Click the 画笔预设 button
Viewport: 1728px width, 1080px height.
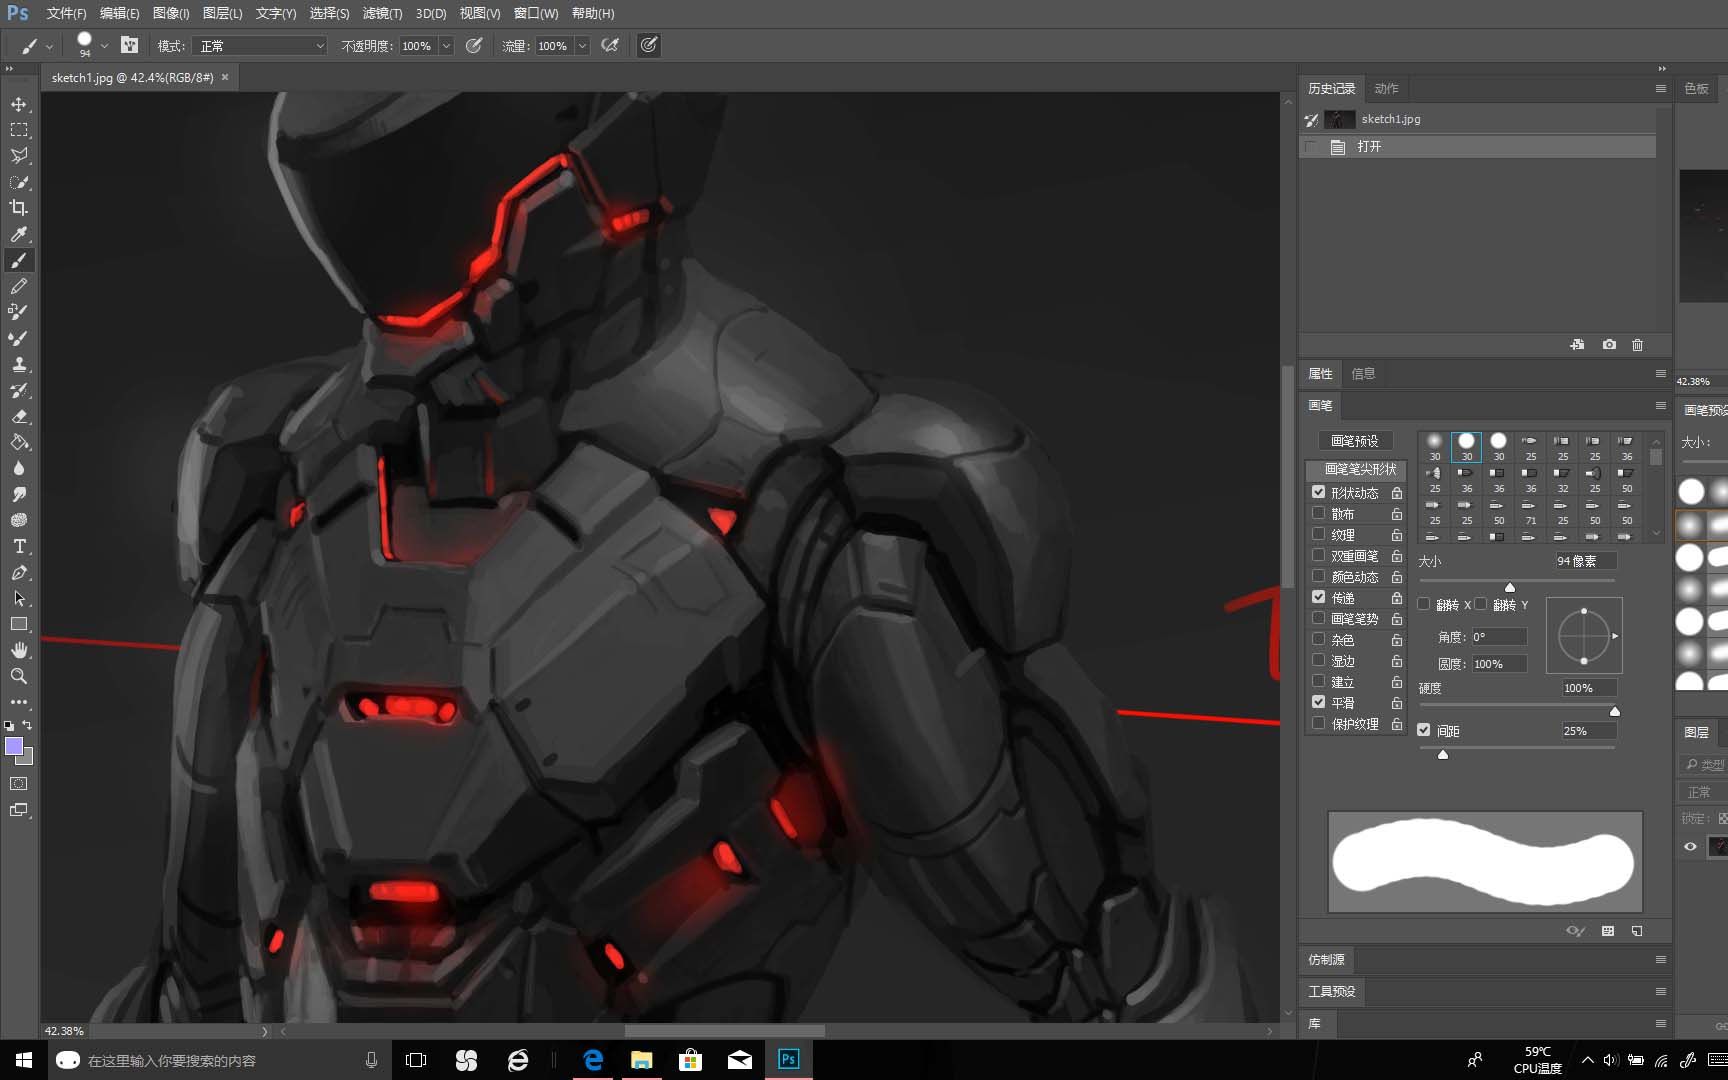pyautogui.click(x=1355, y=441)
